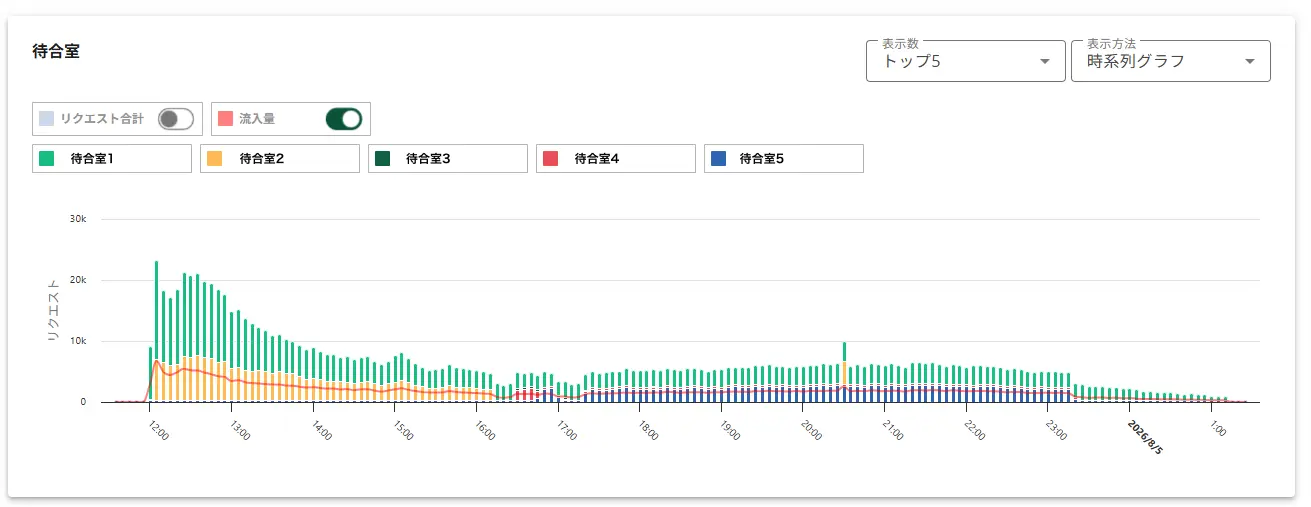Click the 12:00 time axis label
Screen dimensions: 1311x507
coord(158,431)
